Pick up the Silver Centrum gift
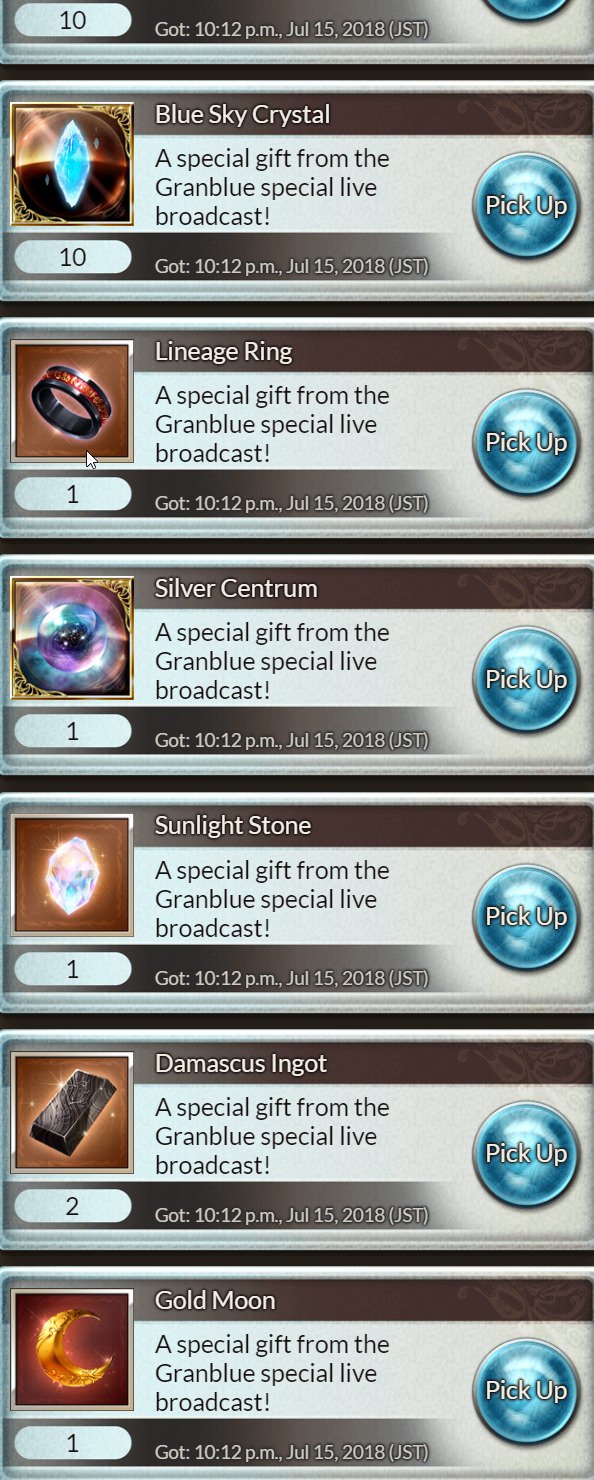Image resolution: width=594 pixels, height=1480 pixels. (x=526, y=679)
